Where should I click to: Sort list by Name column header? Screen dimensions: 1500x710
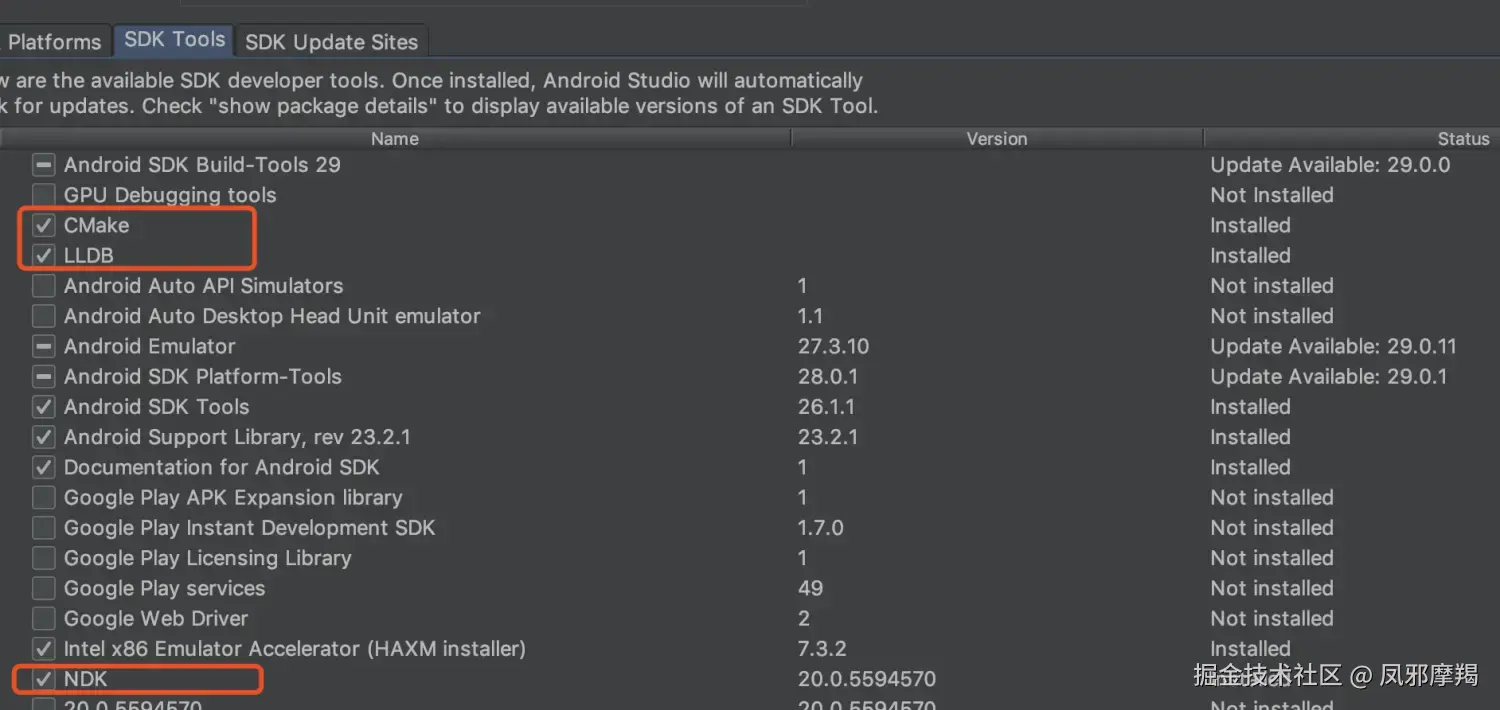coord(394,139)
